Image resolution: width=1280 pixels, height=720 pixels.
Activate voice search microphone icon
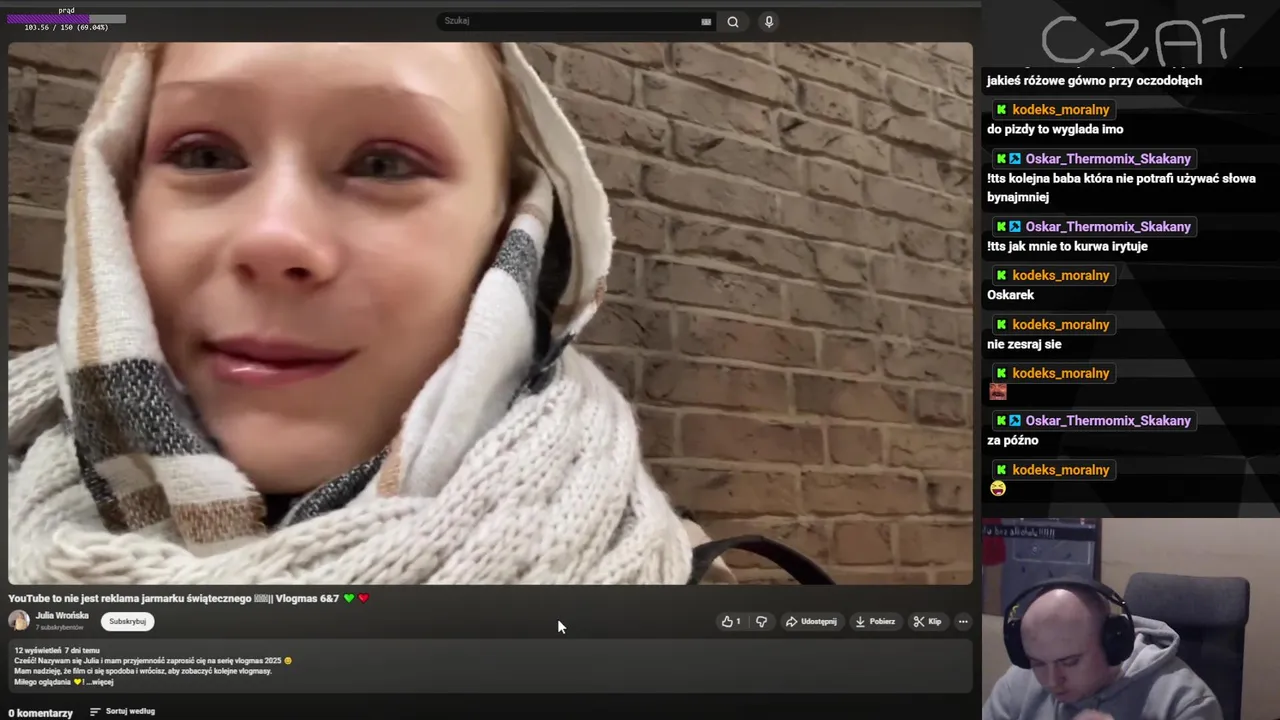point(768,22)
